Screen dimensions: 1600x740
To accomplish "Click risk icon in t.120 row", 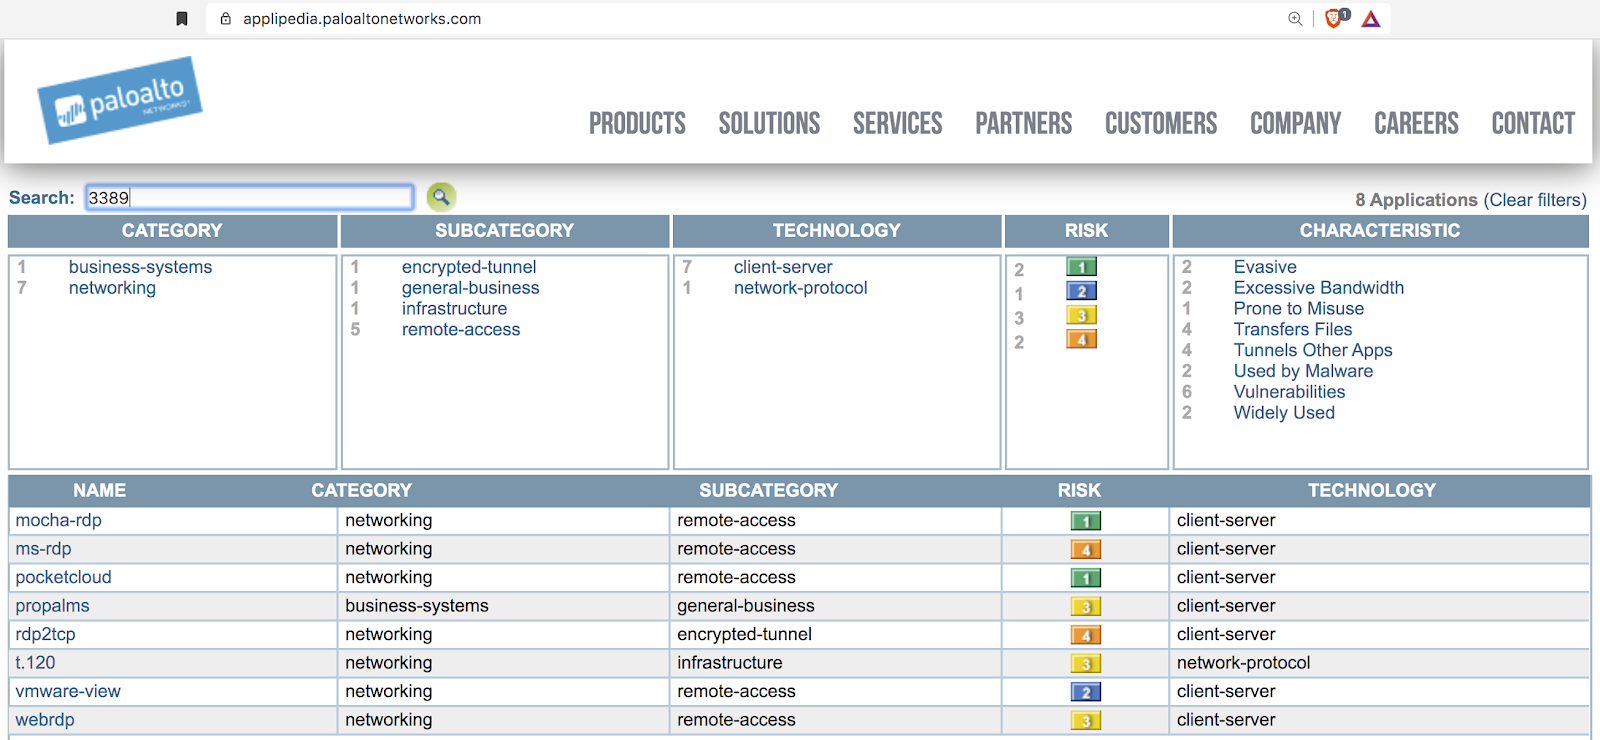I will point(1086,663).
